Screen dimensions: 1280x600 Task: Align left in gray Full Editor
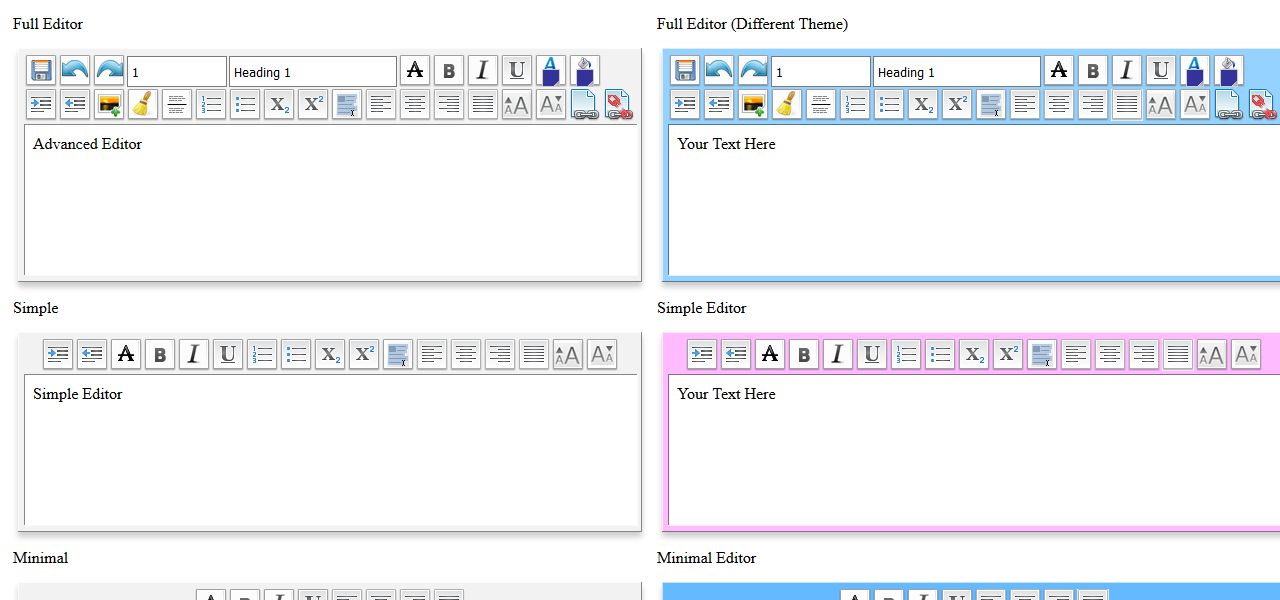point(381,104)
